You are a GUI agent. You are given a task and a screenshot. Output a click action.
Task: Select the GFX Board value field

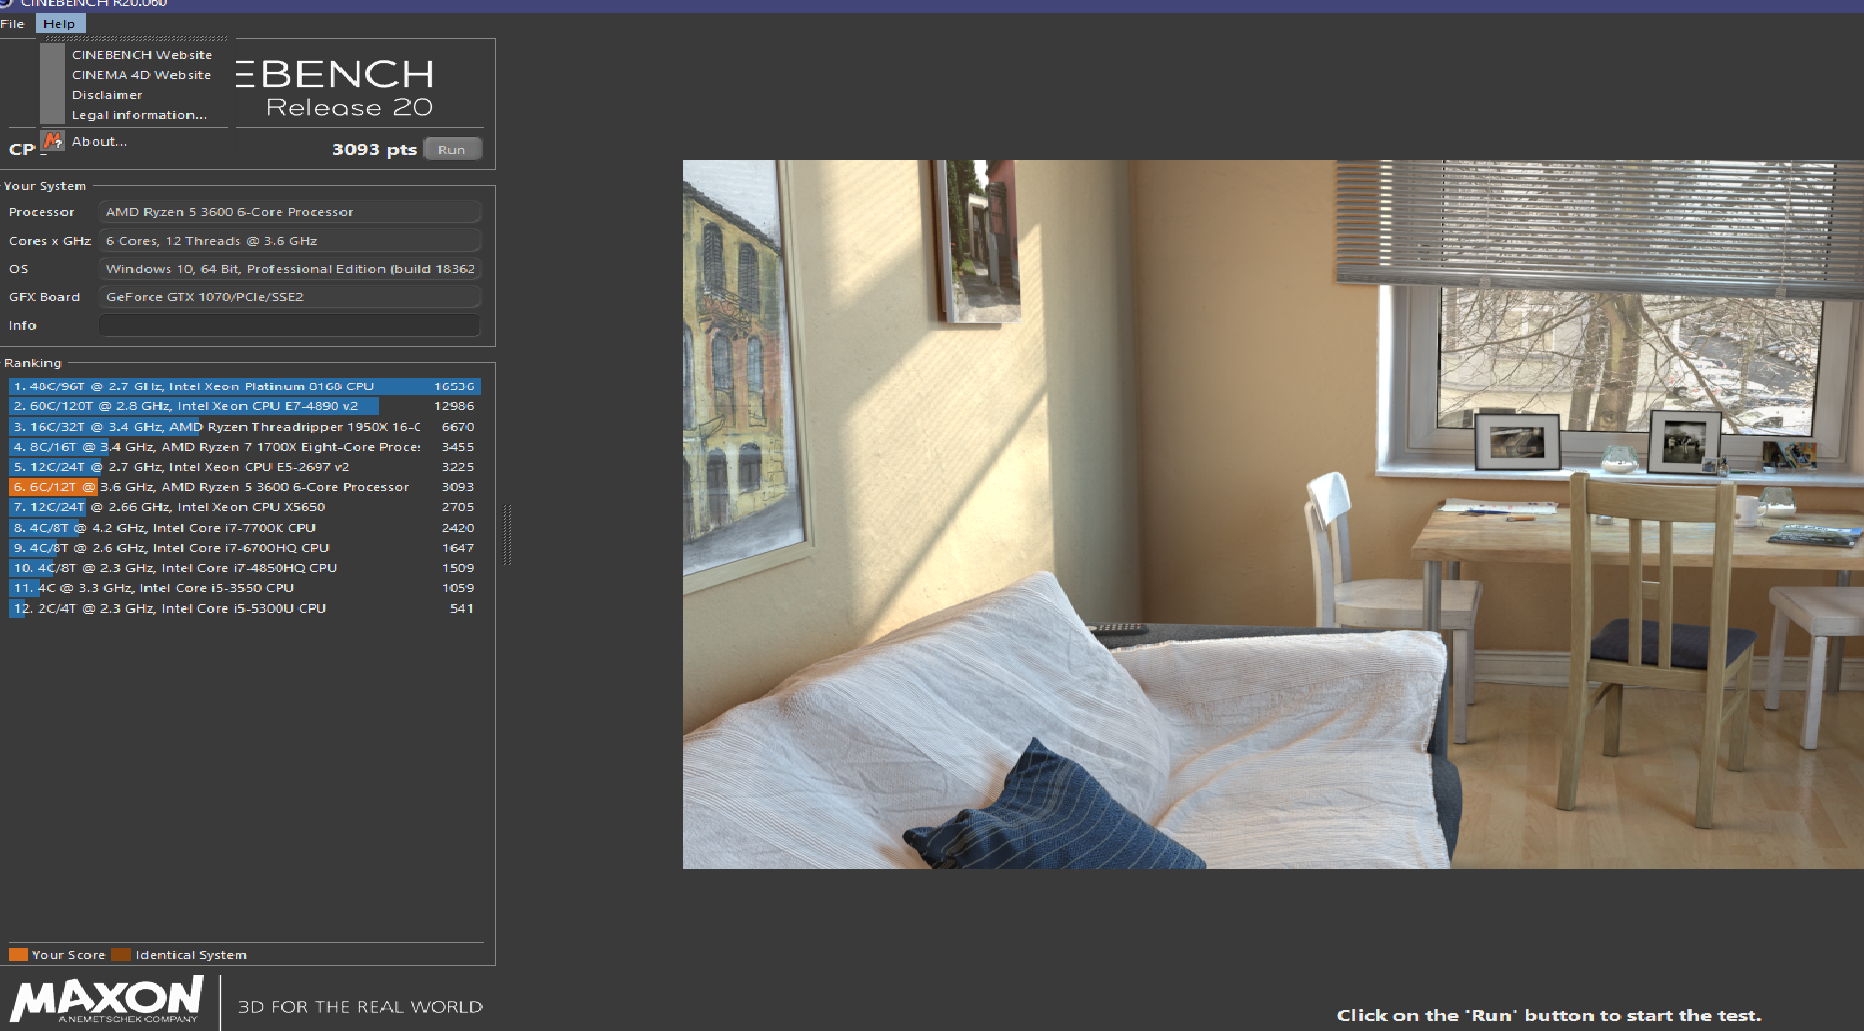290,297
